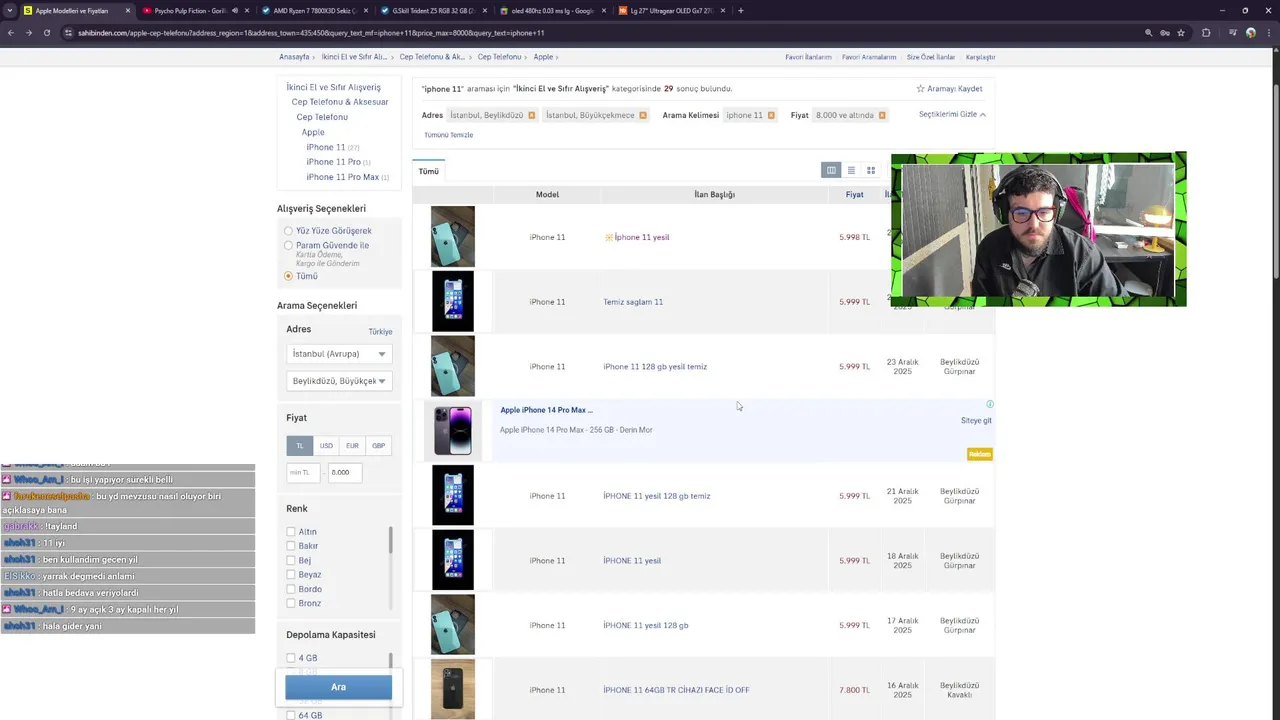
Task: Remove the İstanbul, Beylikdüzü address filter
Action: click(x=531, y=115)
